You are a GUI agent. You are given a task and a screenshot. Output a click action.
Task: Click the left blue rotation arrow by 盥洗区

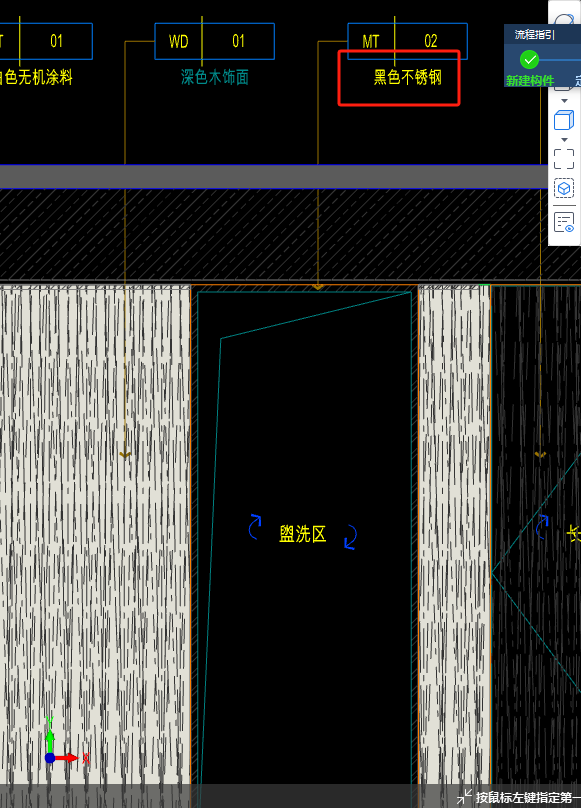[255, 527]
